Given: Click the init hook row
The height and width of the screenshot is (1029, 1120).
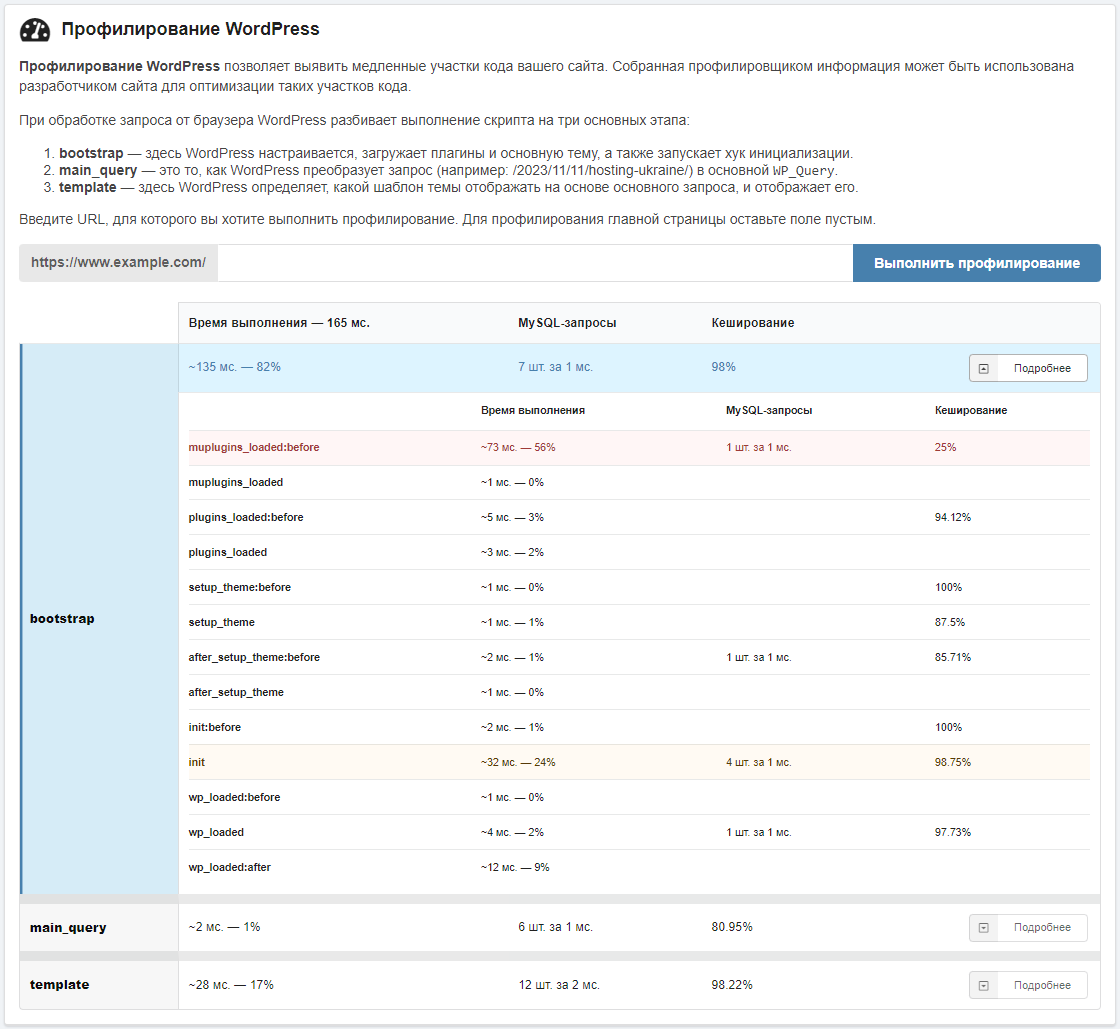Looking at the screenshot, I should tap(197, 762).
